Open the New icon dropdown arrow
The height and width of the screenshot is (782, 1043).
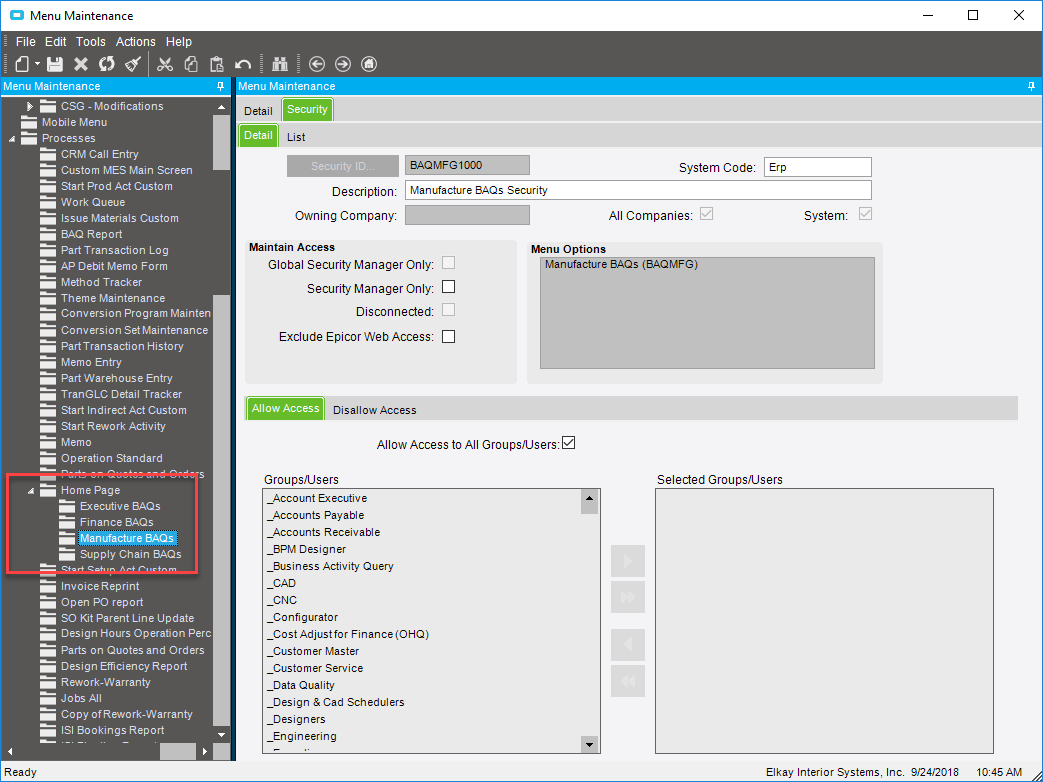pyautogui.click(x=37, y=64)
